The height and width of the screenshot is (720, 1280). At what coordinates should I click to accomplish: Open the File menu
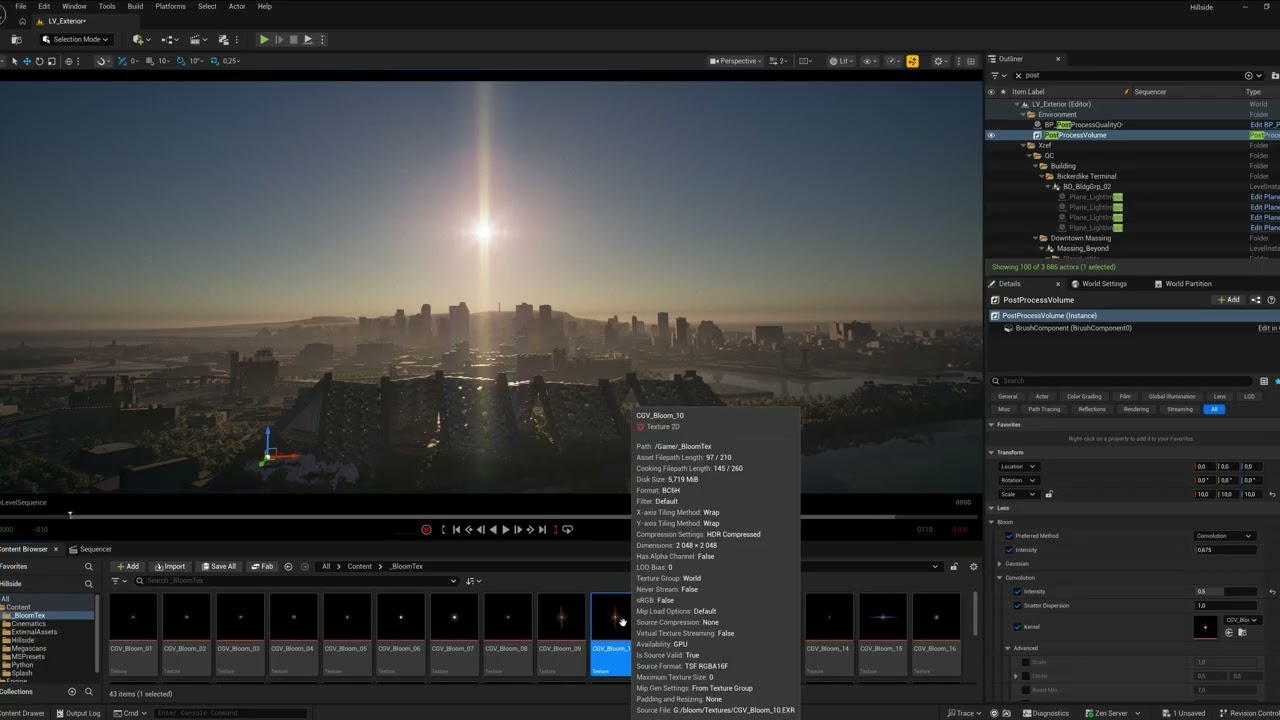[x=21, y=6]
